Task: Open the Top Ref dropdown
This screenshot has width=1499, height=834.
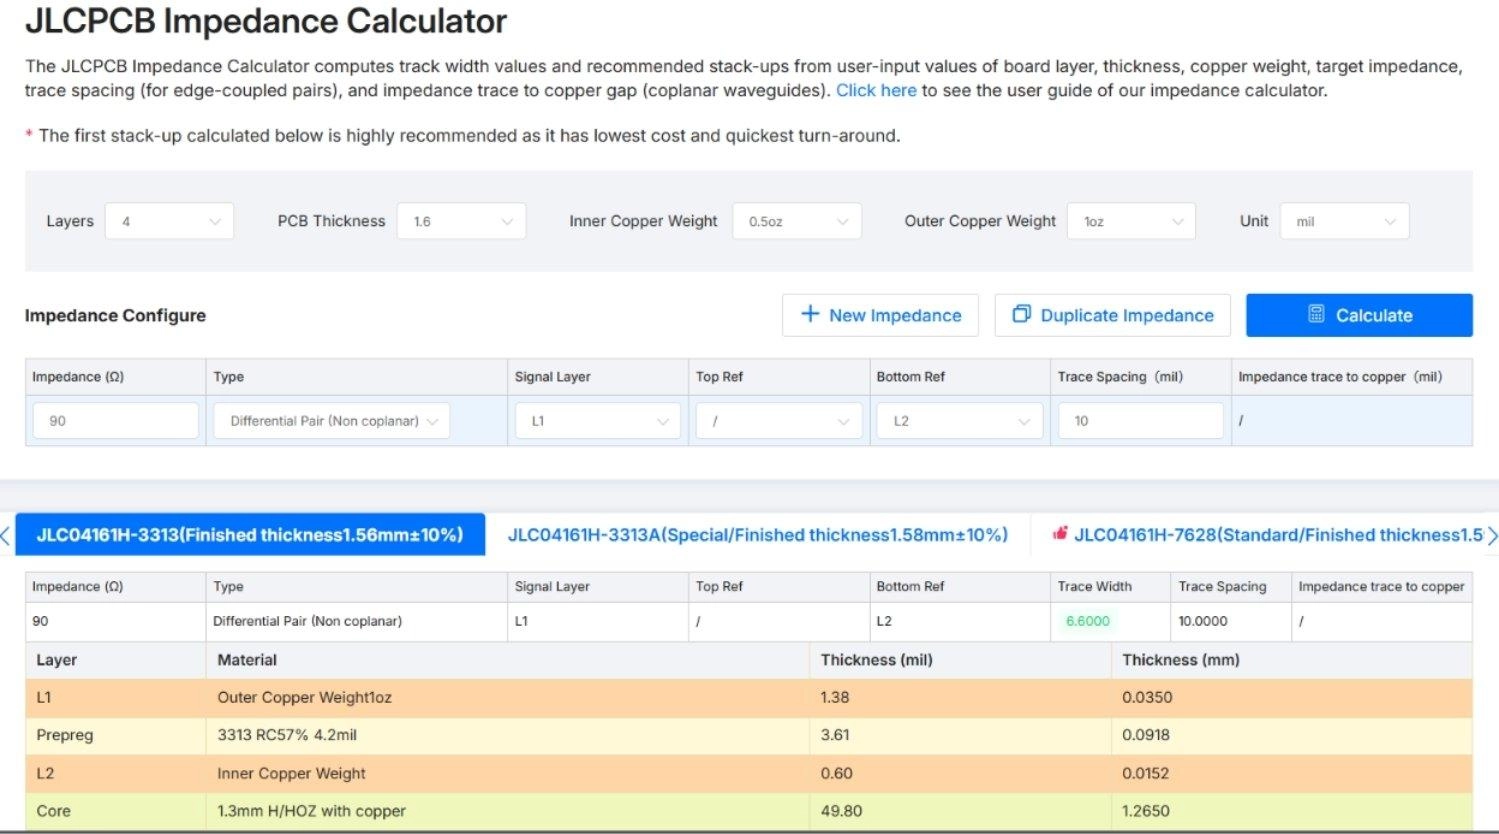Action: tap(779, 421)
